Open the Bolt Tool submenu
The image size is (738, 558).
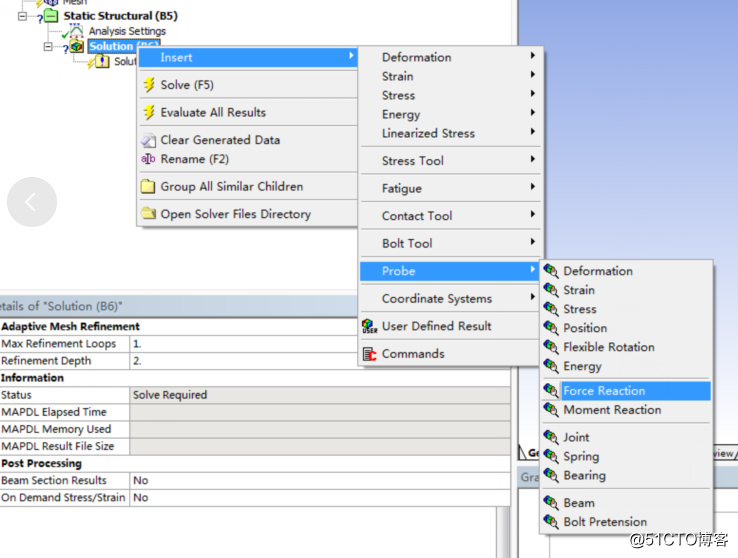(451, 243)
